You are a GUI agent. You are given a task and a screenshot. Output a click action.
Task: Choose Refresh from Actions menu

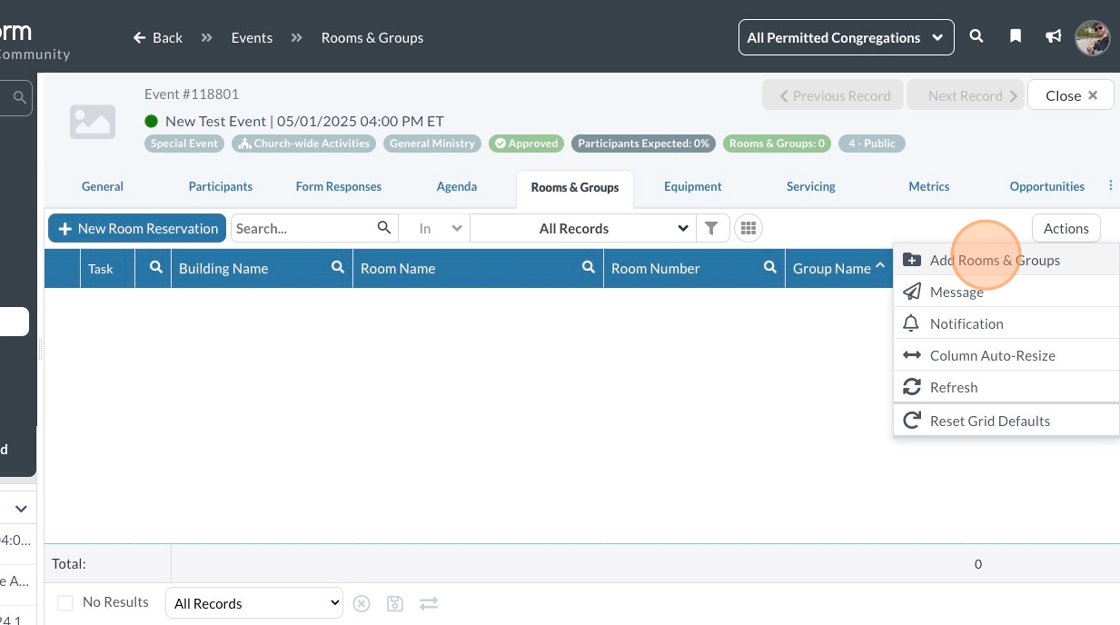point(1006,386)
